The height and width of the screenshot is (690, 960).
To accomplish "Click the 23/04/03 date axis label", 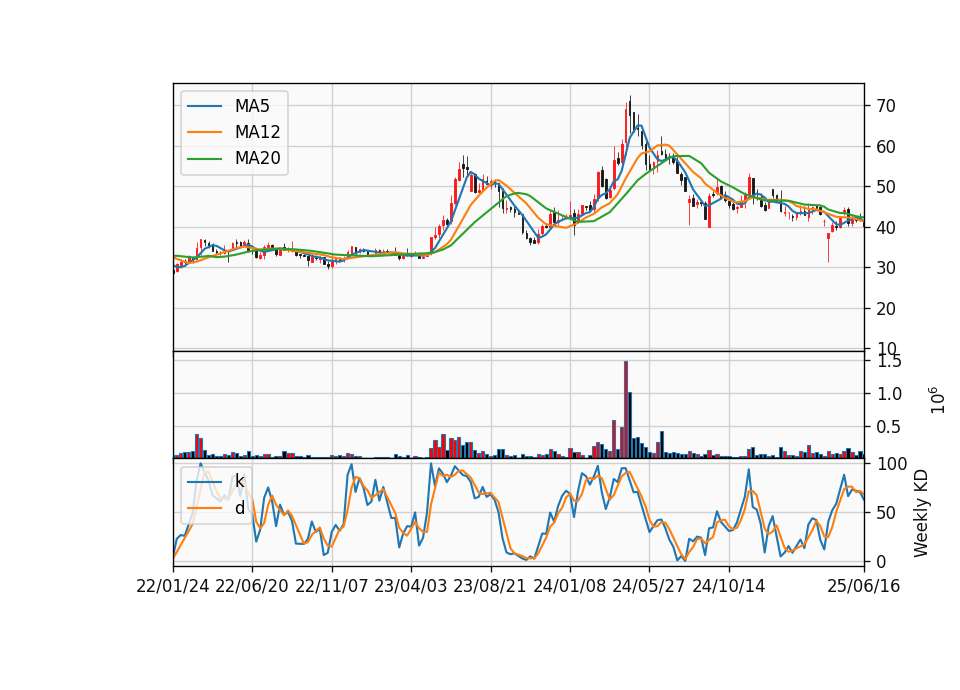I will (x=411, y=586).
